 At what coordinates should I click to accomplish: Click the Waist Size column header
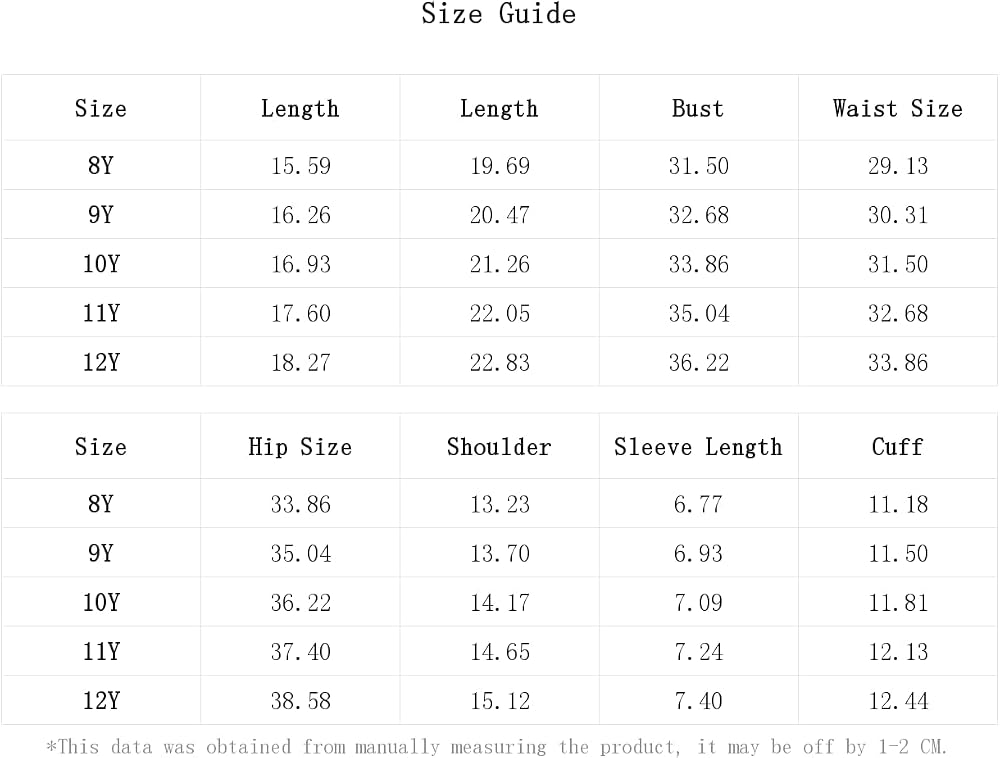click(898, 108)
